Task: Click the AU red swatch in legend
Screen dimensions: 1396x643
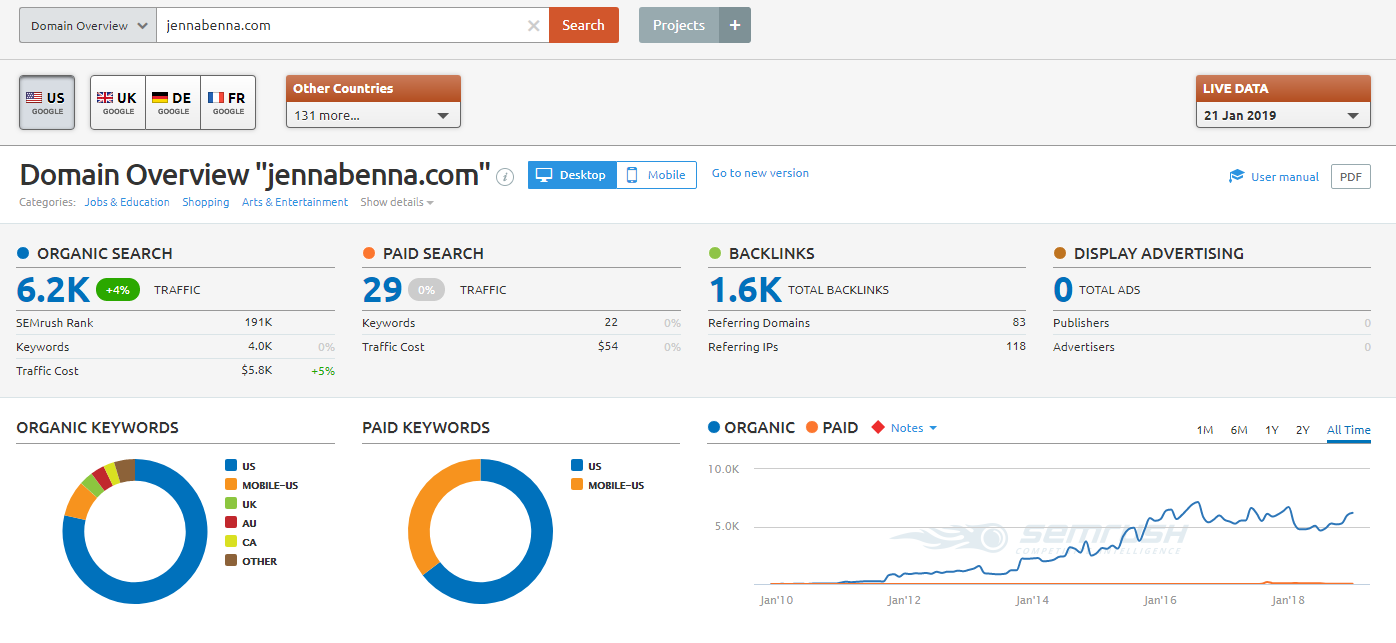Action: pyautogui.click(x=231, y=523)
